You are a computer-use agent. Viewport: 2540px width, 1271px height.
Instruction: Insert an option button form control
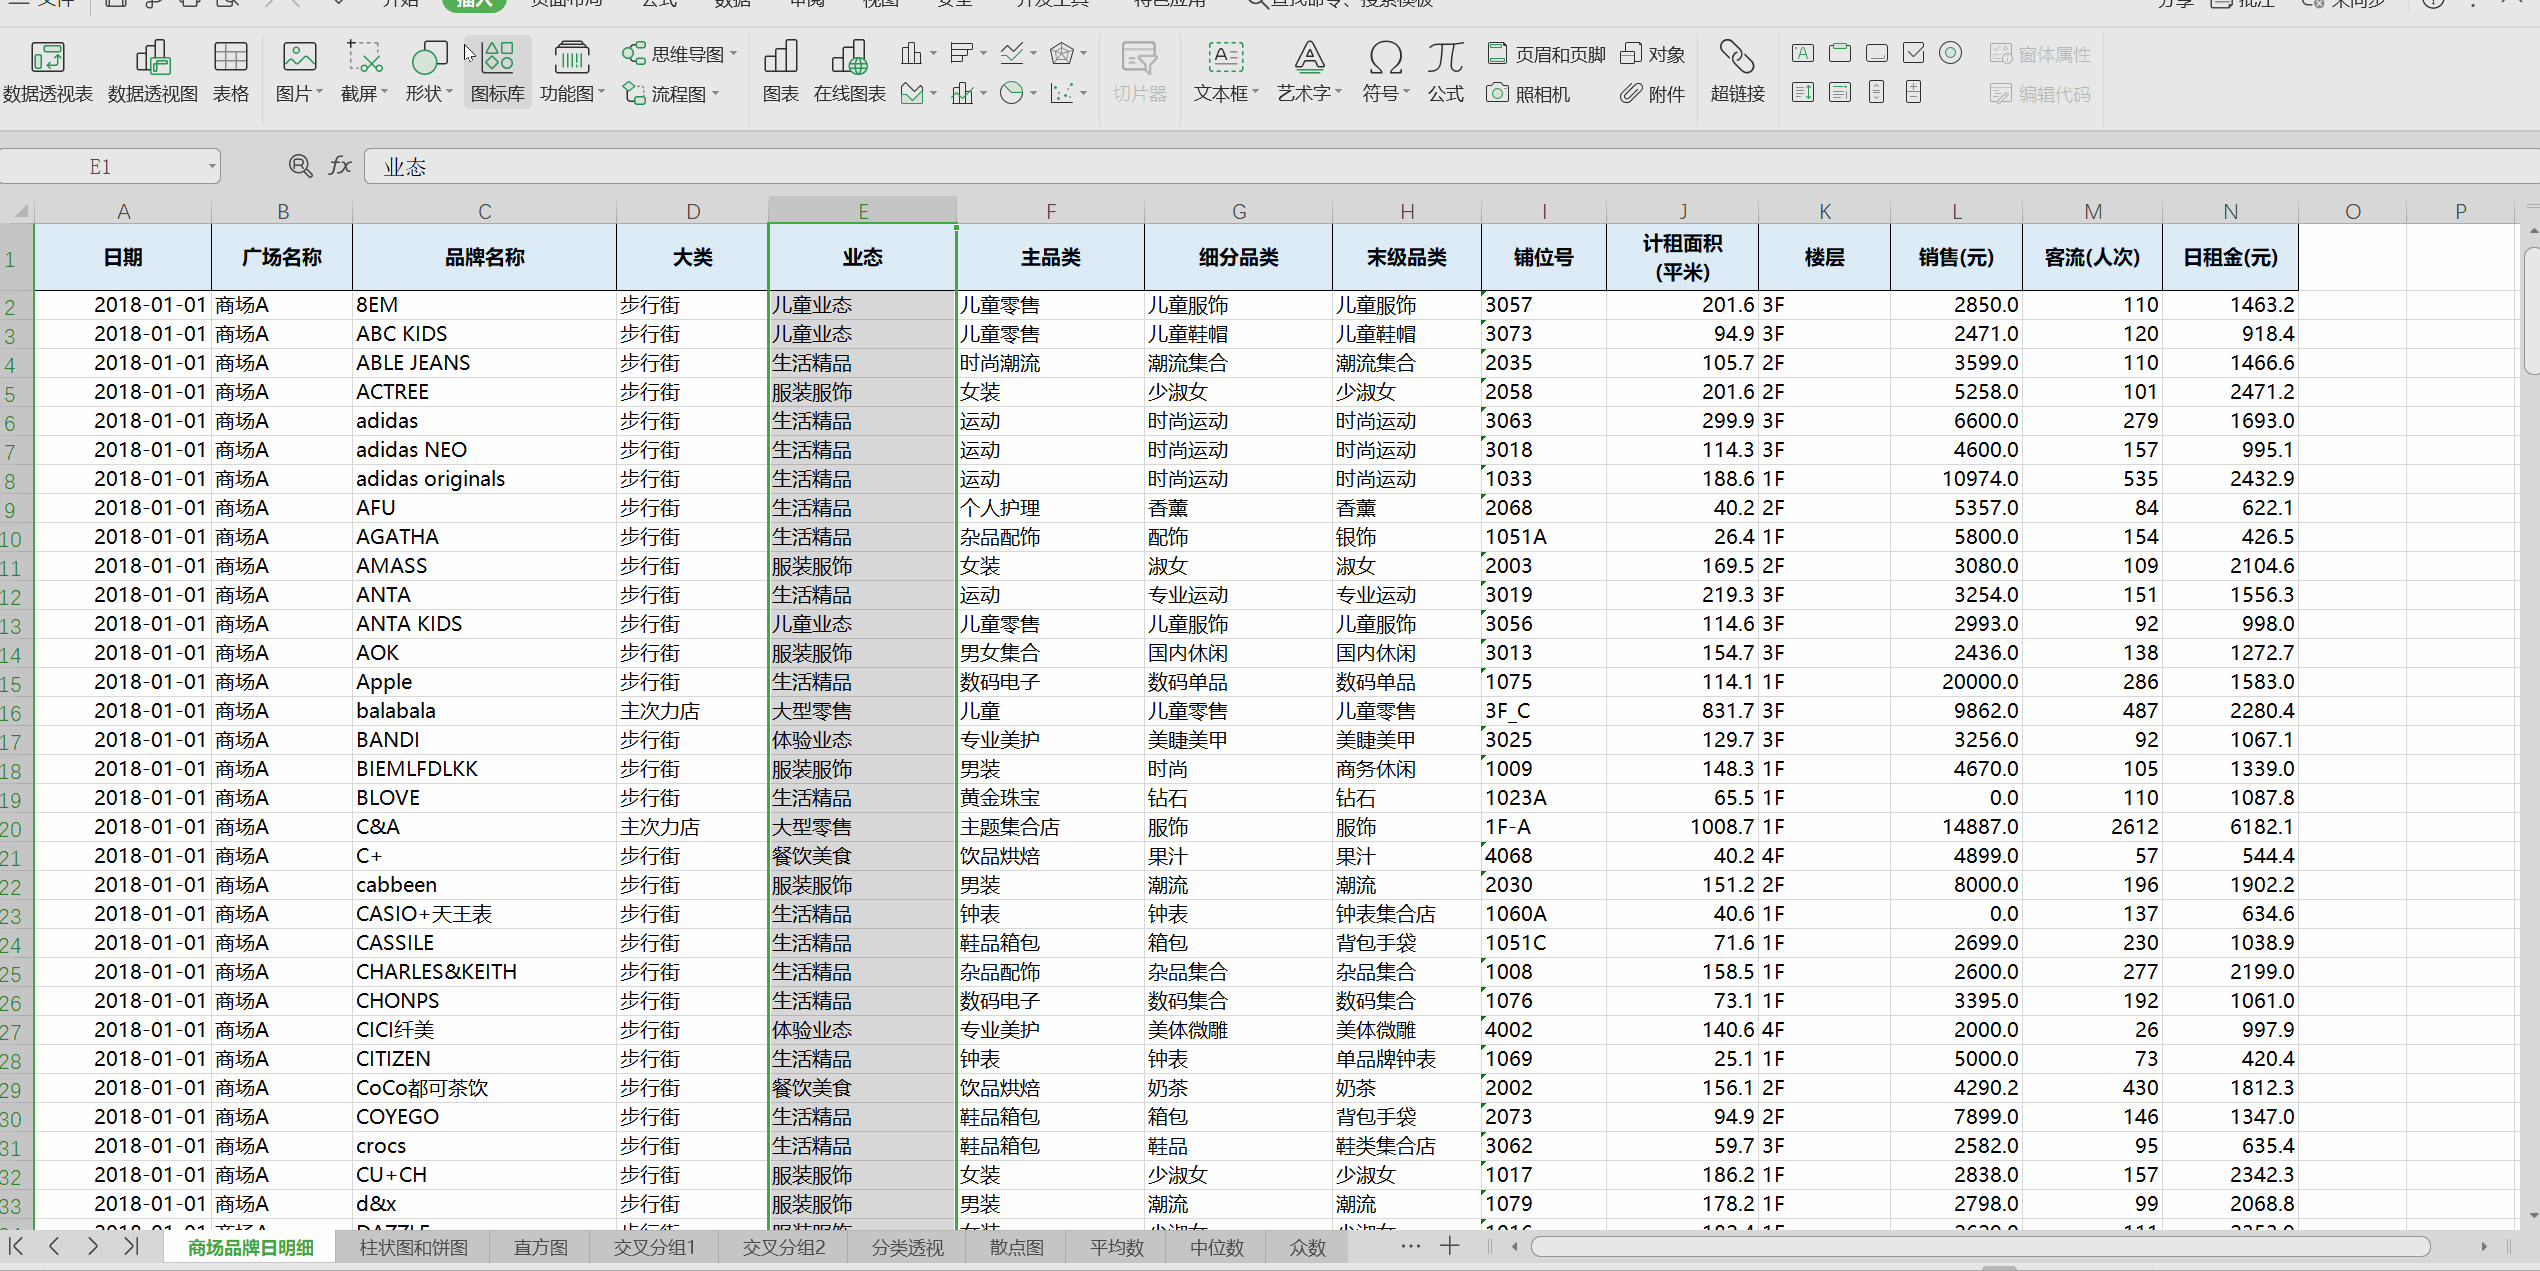[x=1950, y=53]
